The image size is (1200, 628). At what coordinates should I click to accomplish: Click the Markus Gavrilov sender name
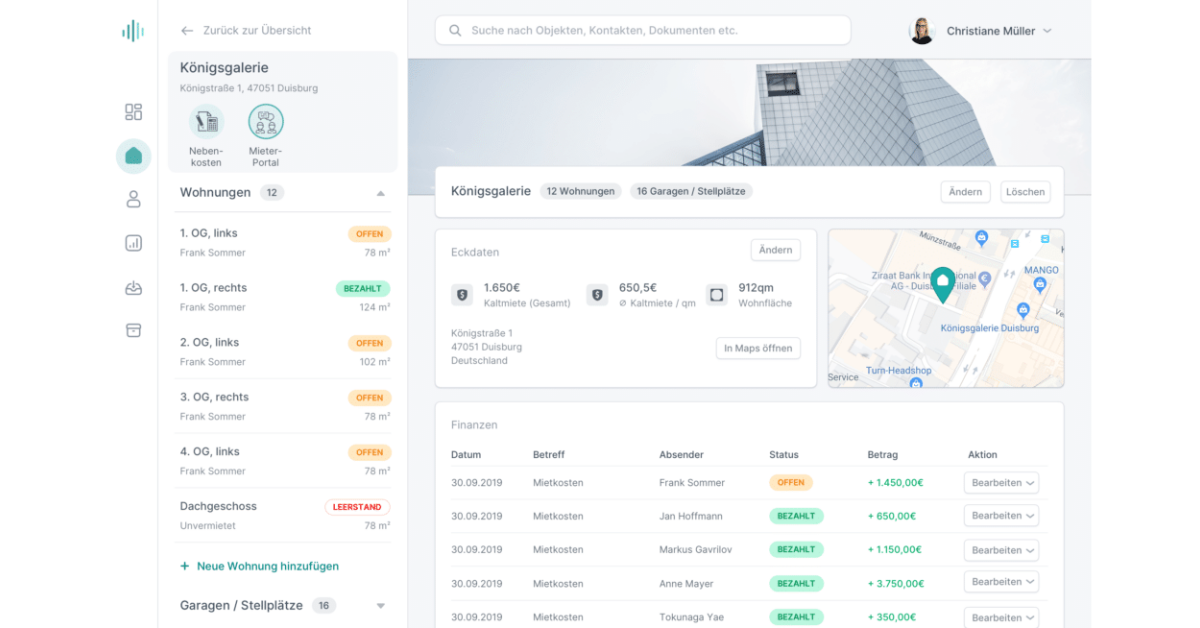(698, 550)
